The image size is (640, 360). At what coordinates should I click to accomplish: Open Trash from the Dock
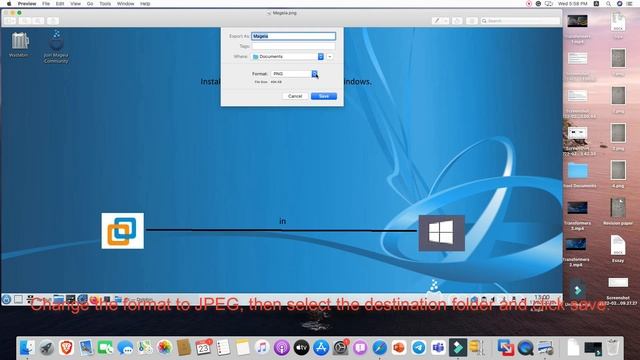click(x=612, y=348)
